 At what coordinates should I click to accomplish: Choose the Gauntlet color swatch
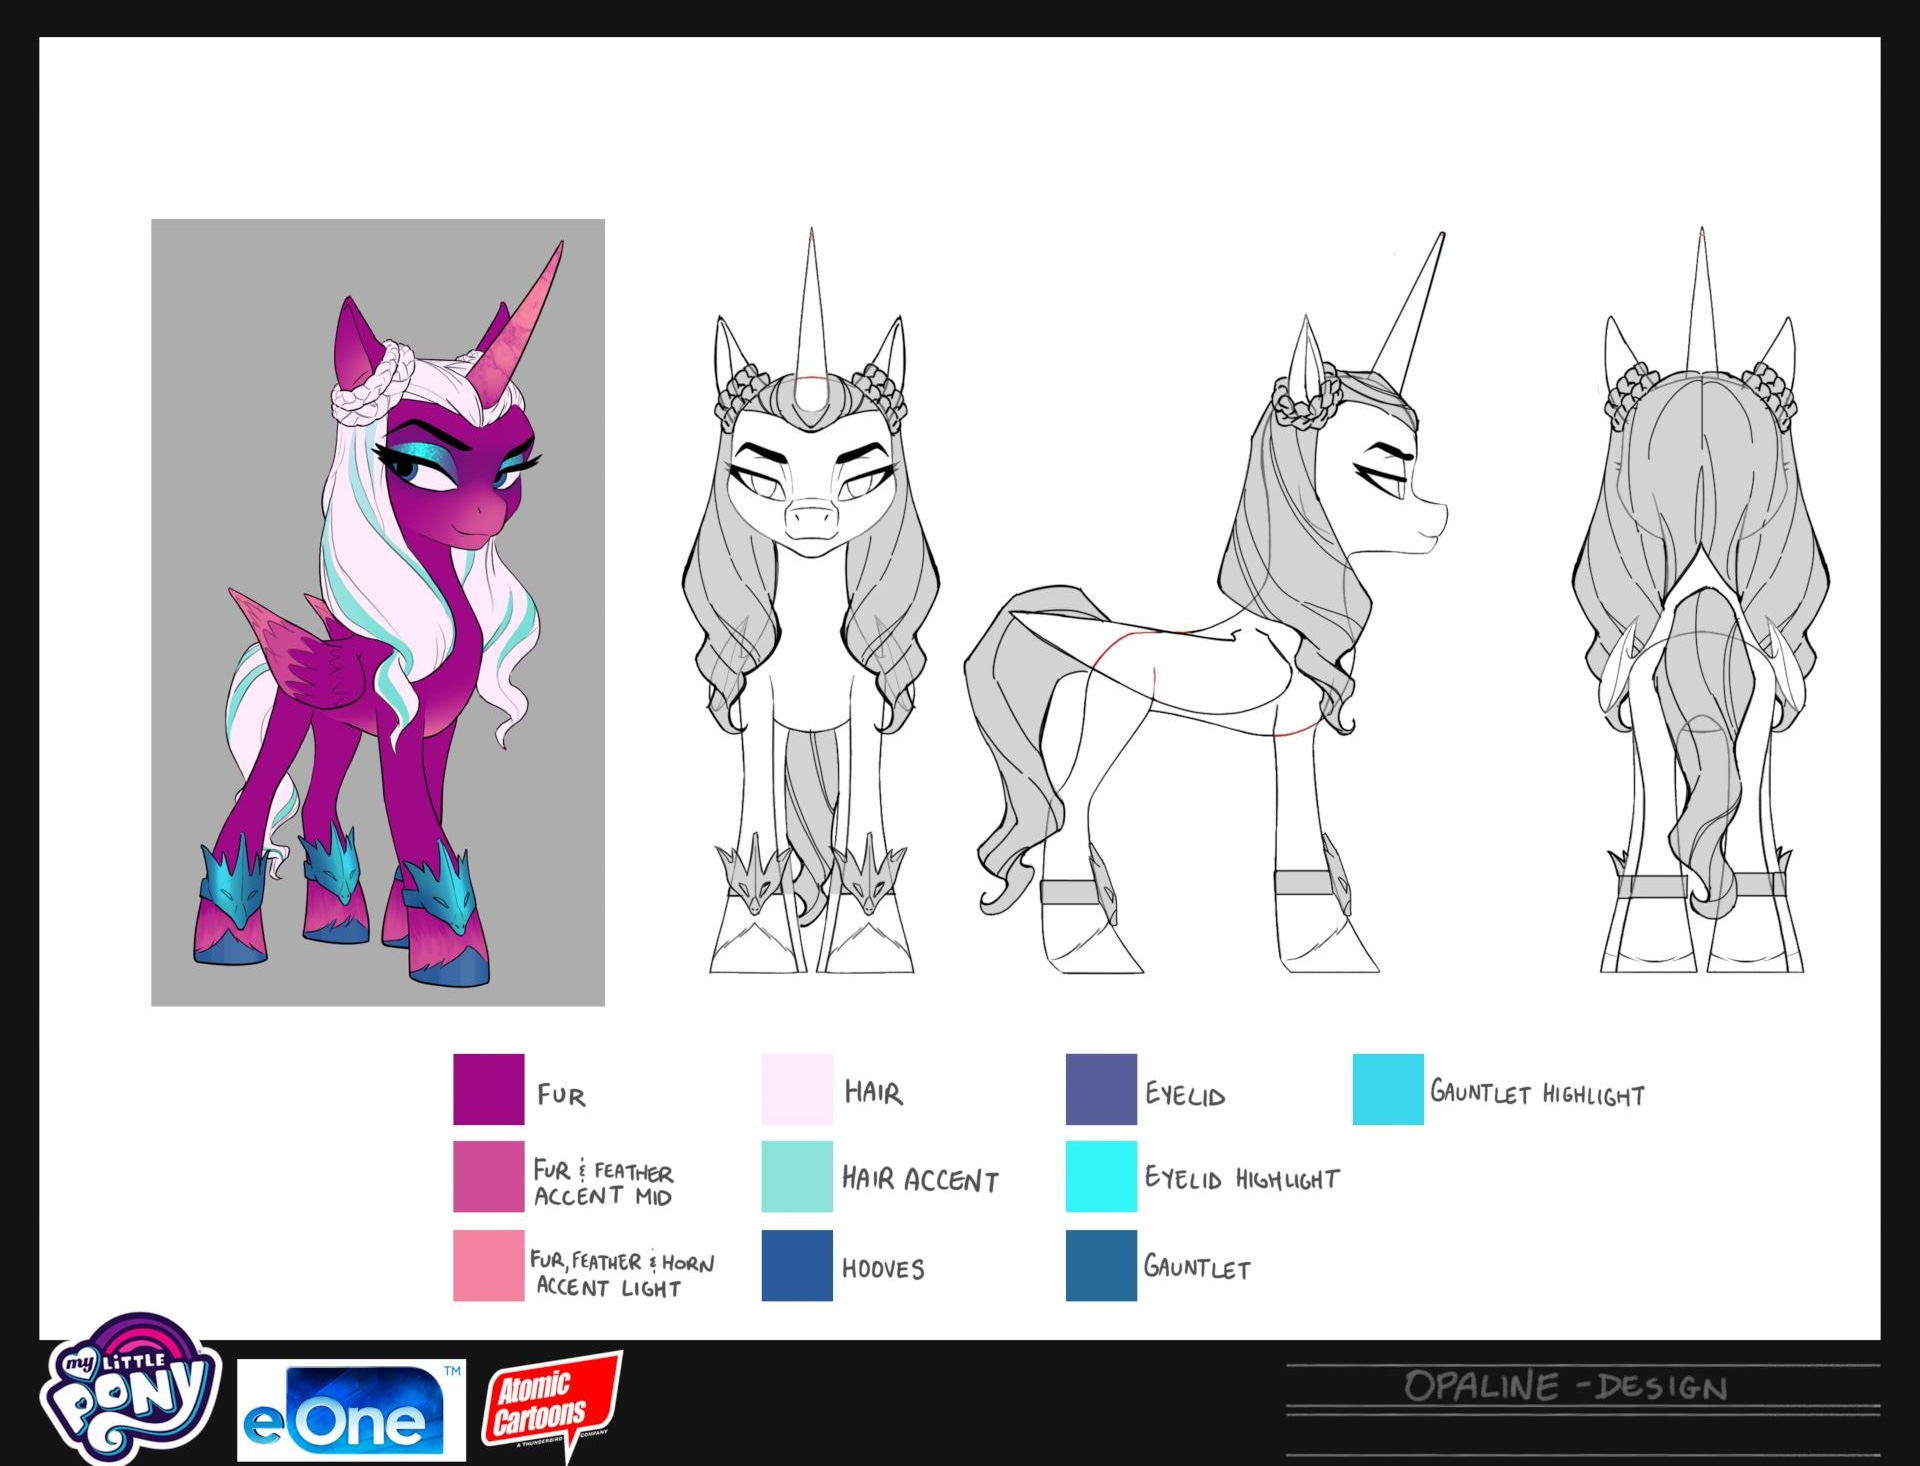click(1101, 1265)
